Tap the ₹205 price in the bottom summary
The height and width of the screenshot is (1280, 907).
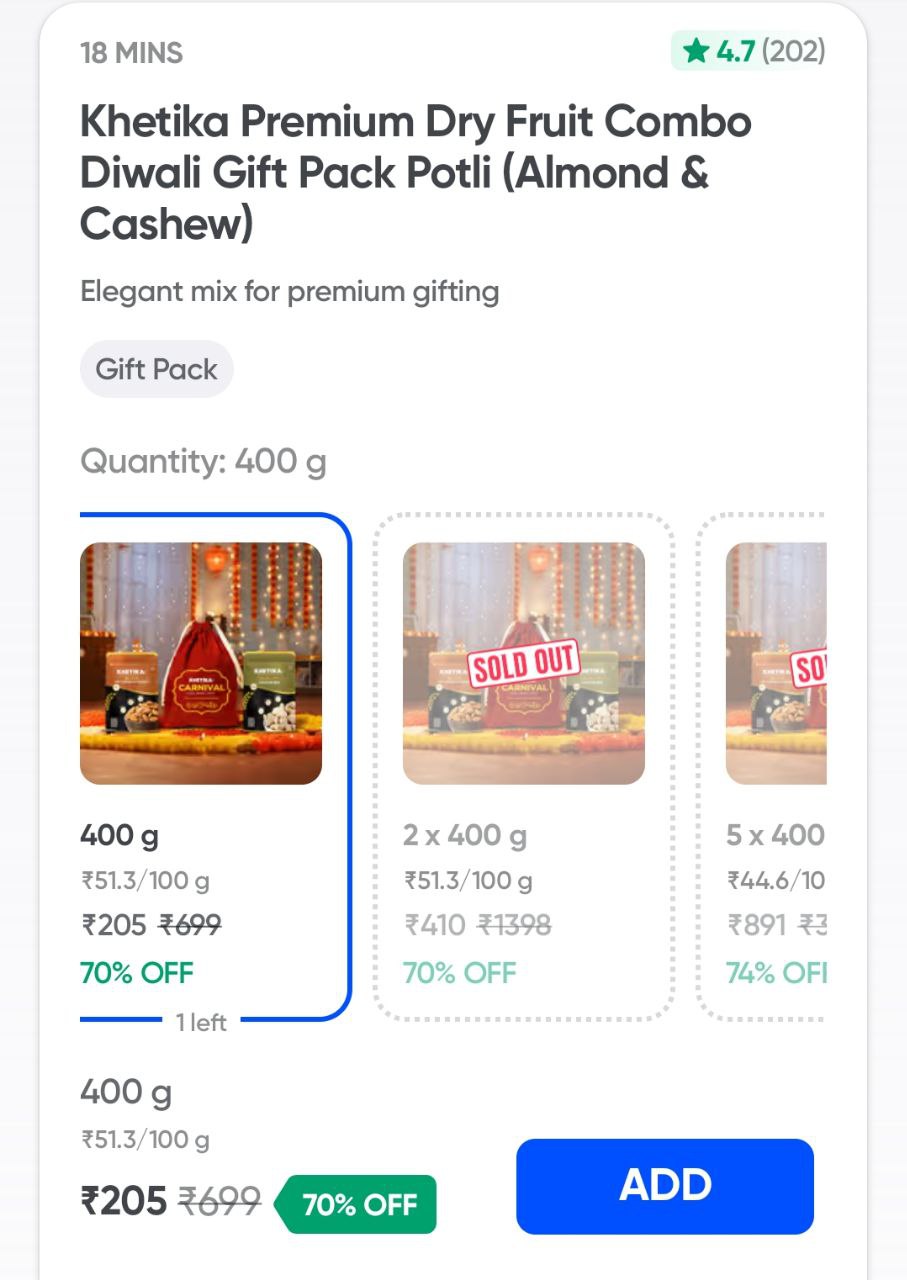(x=123, y=1201)
